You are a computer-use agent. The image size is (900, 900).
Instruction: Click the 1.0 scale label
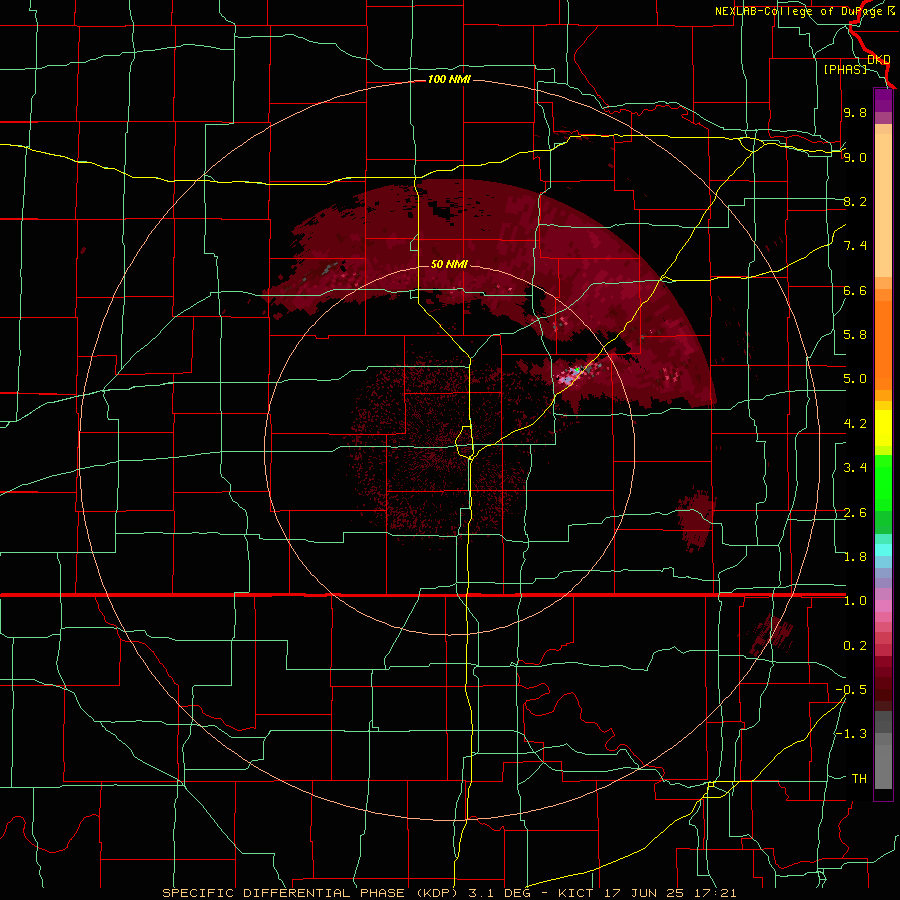pyautogui.click(x=855, y=601)
